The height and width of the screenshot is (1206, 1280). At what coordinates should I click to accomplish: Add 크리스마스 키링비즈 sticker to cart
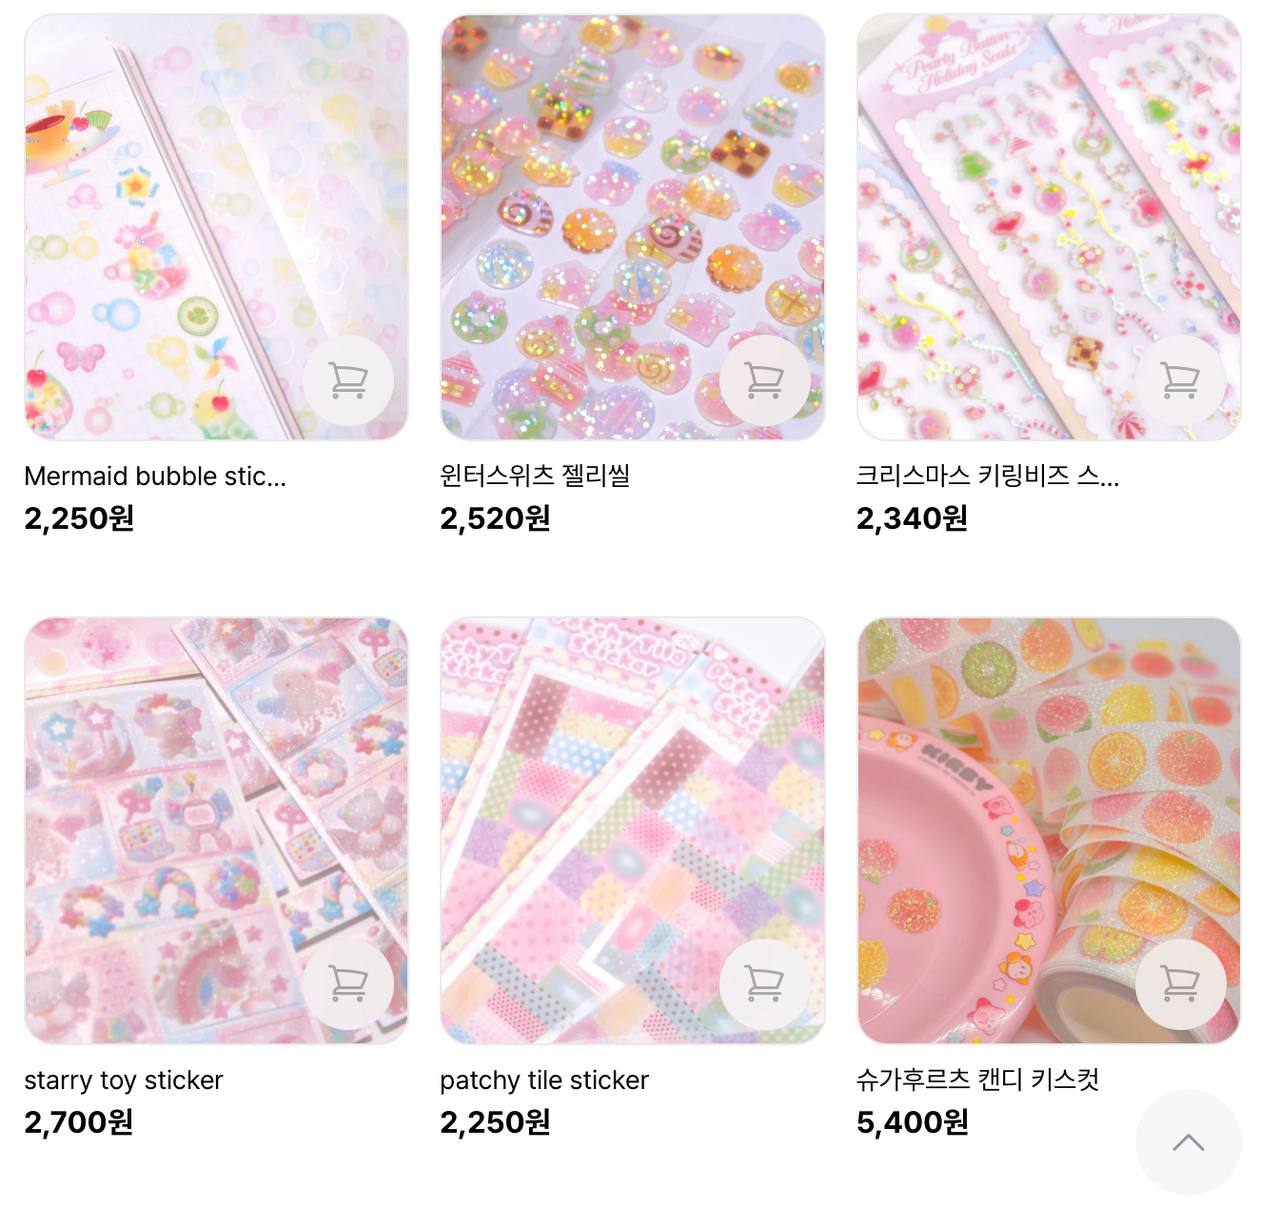(x=1180, y=381)
